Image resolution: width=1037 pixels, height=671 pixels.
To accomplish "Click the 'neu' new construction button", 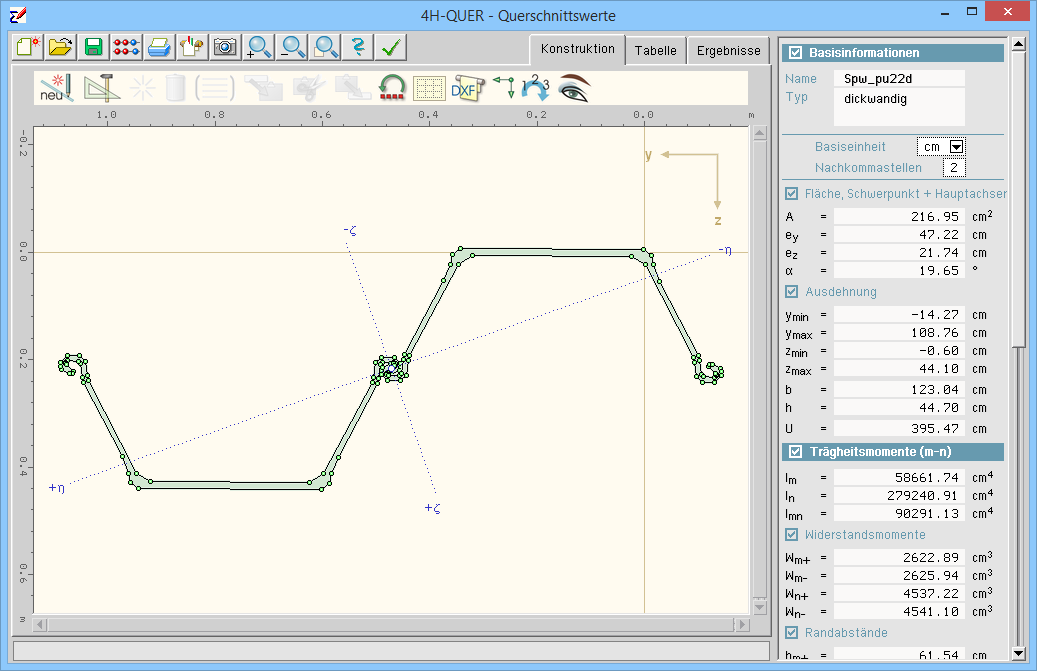I will (x=56, y=88).
